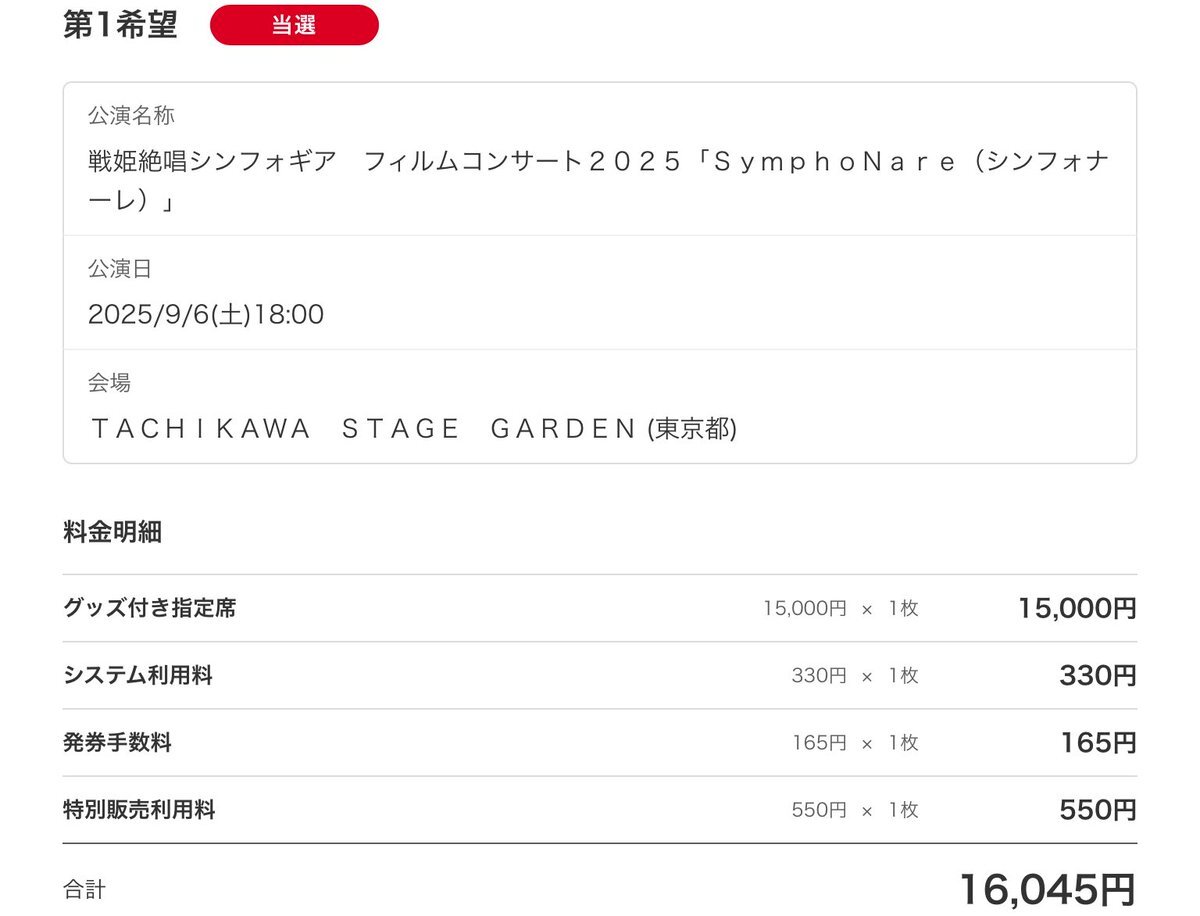1200x916 pixels.
Task: Click the 料金明細 section heading
Action: (112, 533)
